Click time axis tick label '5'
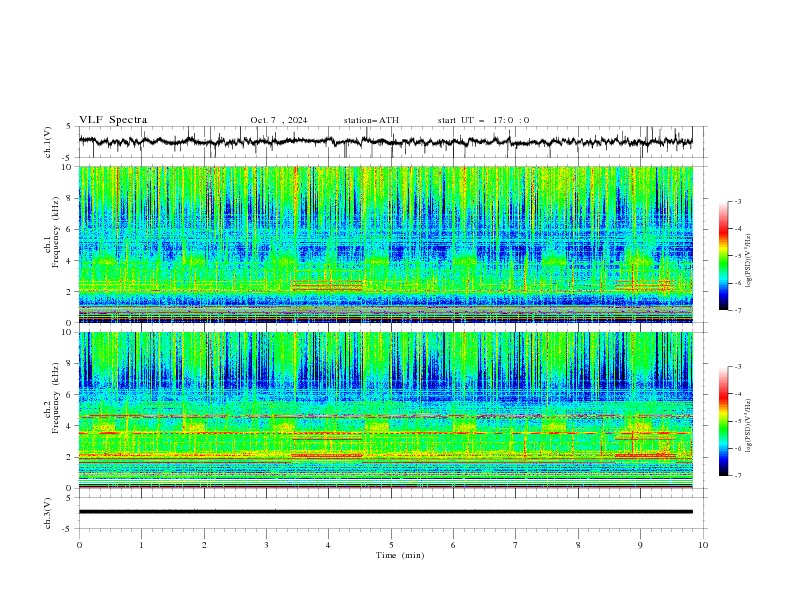Screen dimensions: 792x612 391,545
